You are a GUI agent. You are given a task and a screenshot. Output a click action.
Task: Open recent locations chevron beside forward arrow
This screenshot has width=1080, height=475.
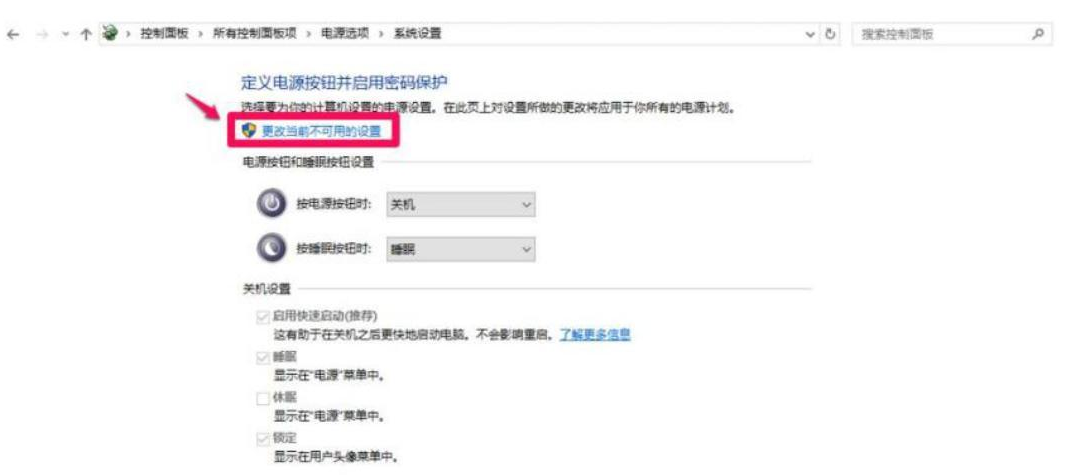pyautogui.click(x=65, y=34)
